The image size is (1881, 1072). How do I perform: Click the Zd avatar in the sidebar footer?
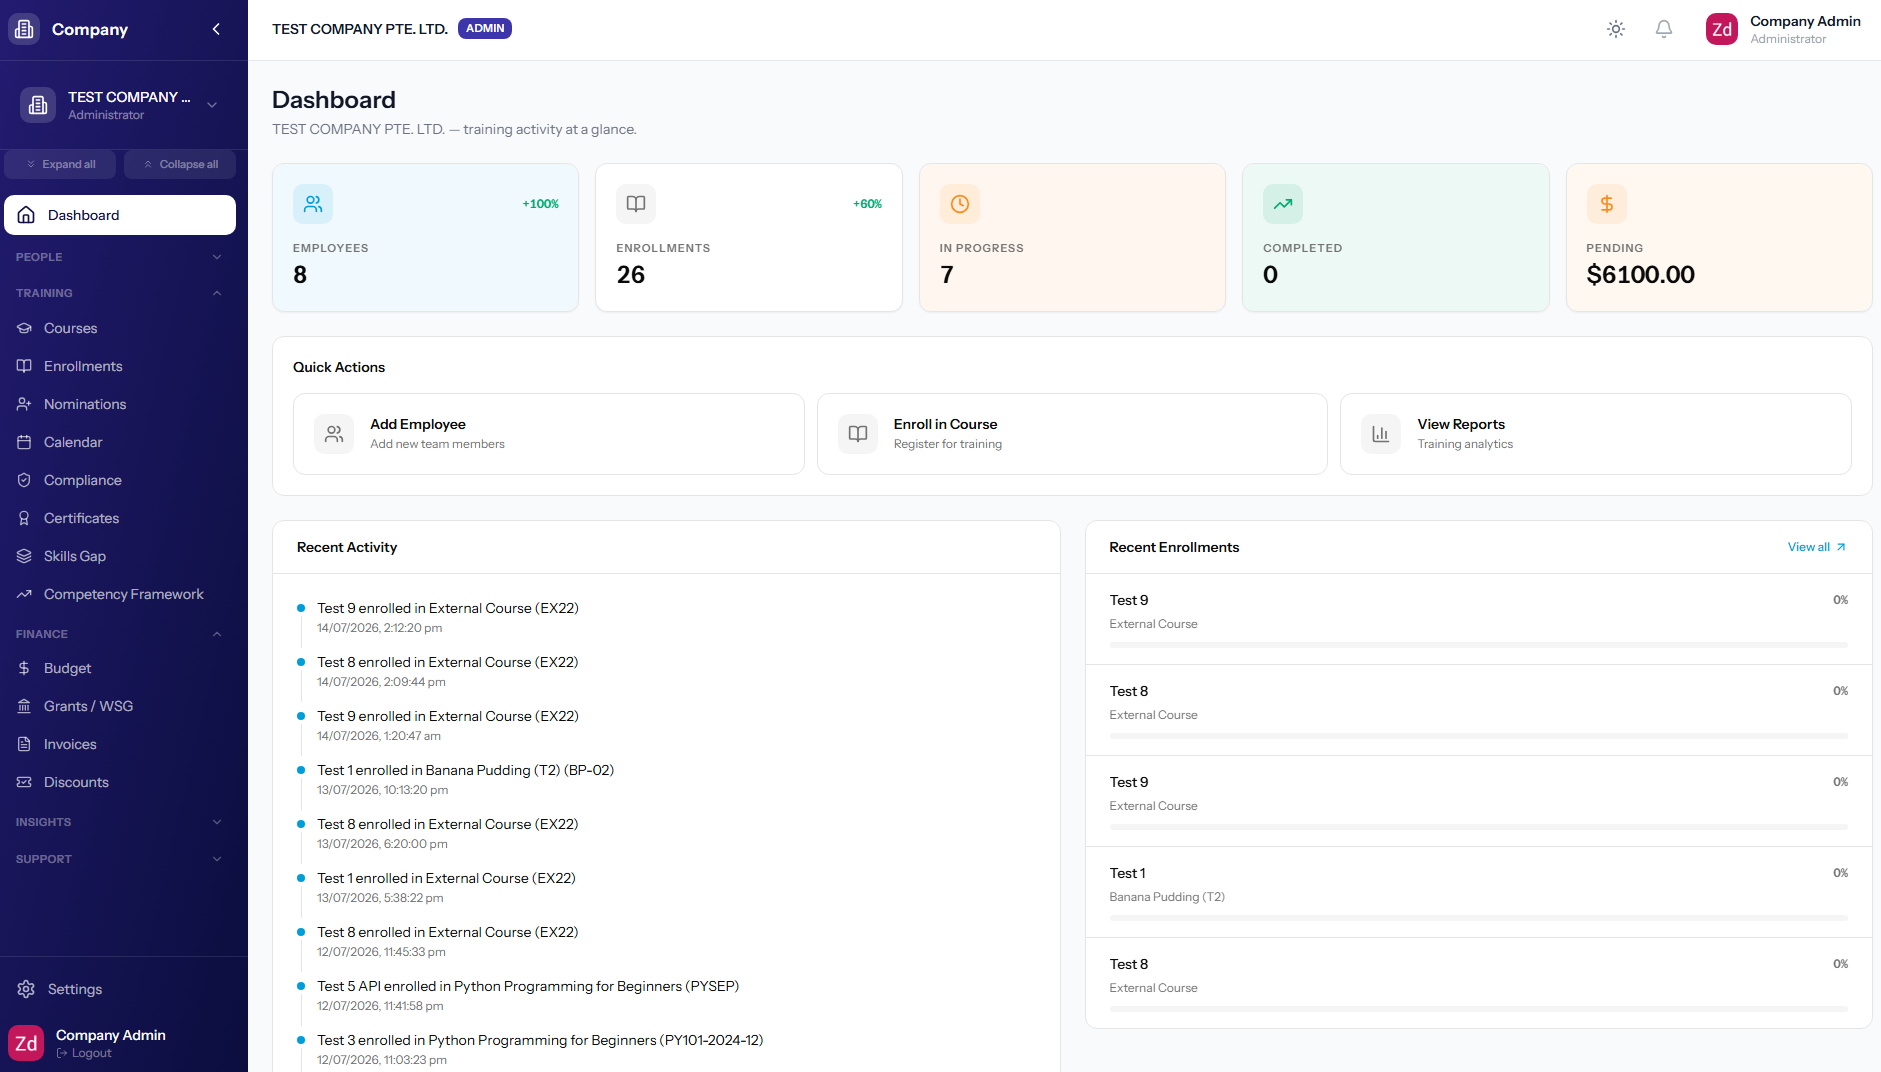point(26,1043)
